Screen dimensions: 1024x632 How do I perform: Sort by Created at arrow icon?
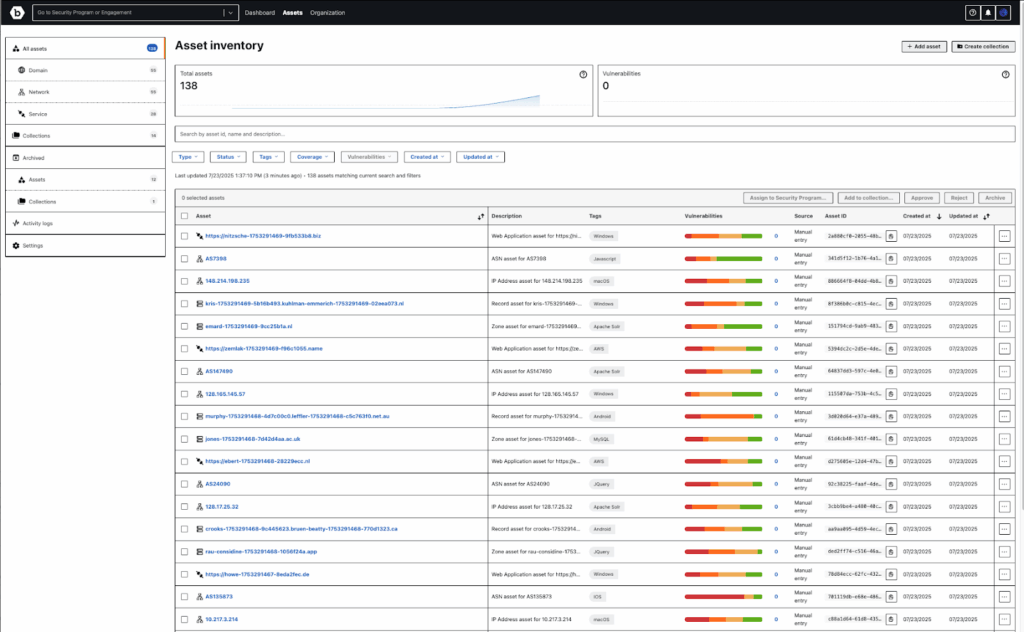(x=938, y=216)
